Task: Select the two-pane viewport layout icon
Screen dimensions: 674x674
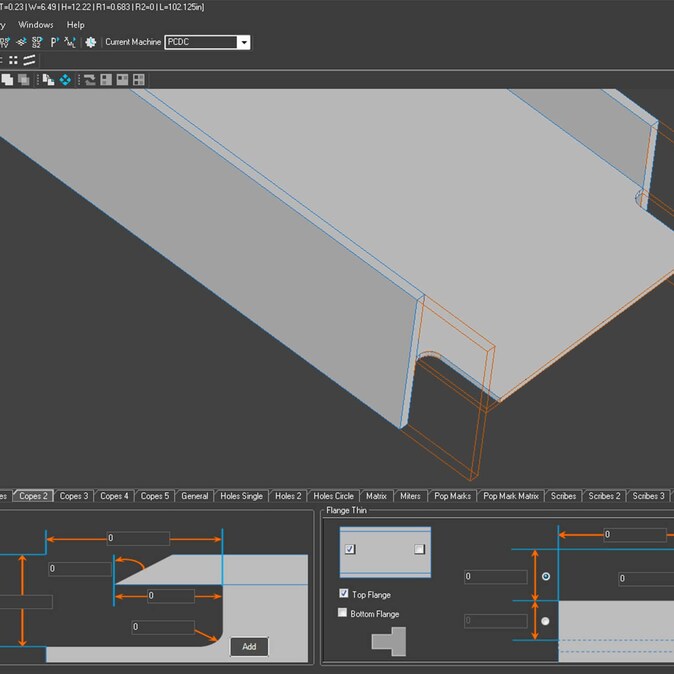Action: tap(122, 80)
